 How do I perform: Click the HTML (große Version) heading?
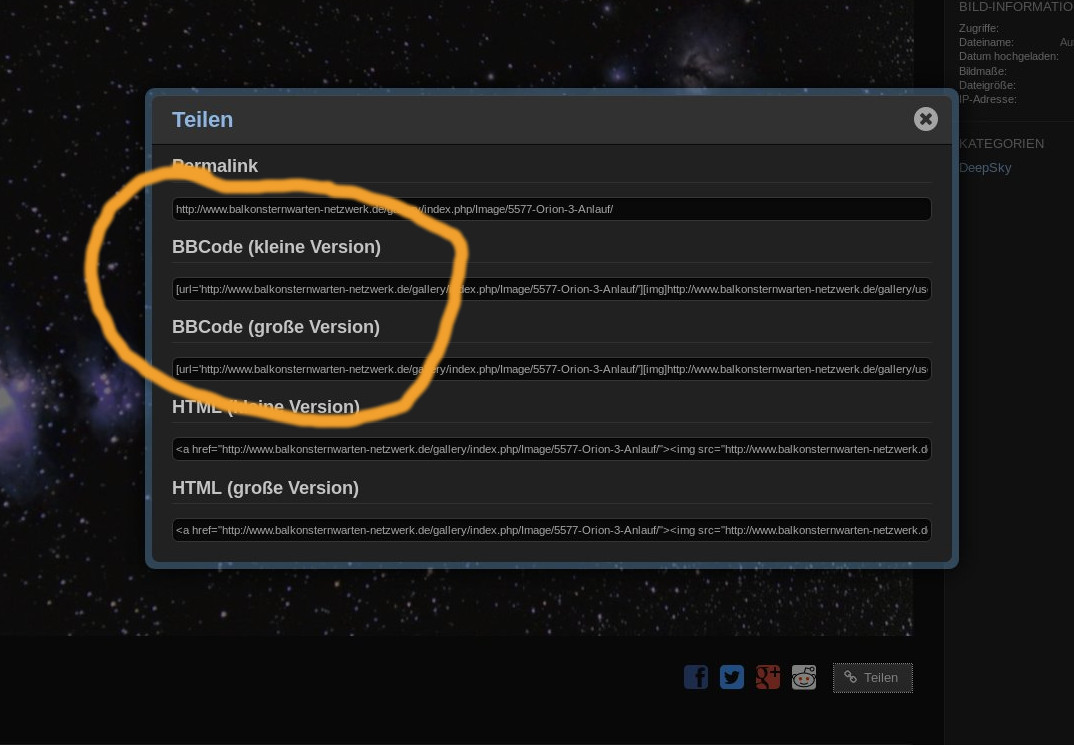(265, 488)
